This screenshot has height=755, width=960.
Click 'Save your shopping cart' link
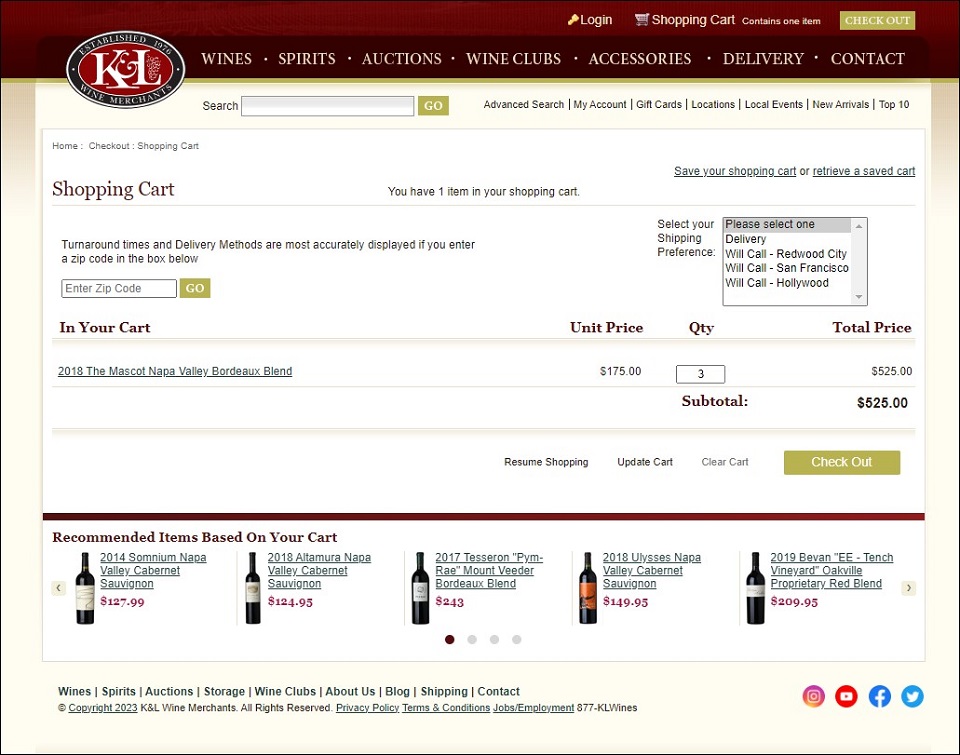[x=735, y=171]
